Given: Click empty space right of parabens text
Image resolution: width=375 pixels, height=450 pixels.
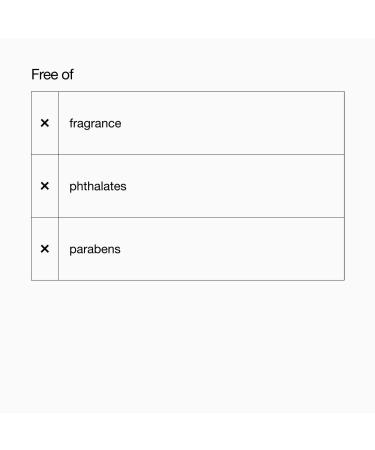Looking at the screenshot, I should tap(233, 249).
